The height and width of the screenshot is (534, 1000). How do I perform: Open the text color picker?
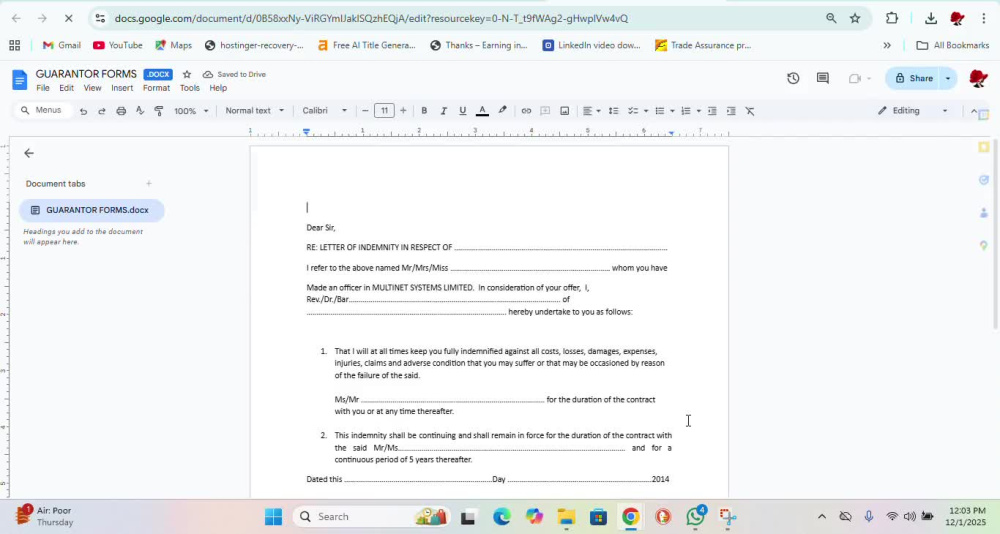tap(483, 111)
